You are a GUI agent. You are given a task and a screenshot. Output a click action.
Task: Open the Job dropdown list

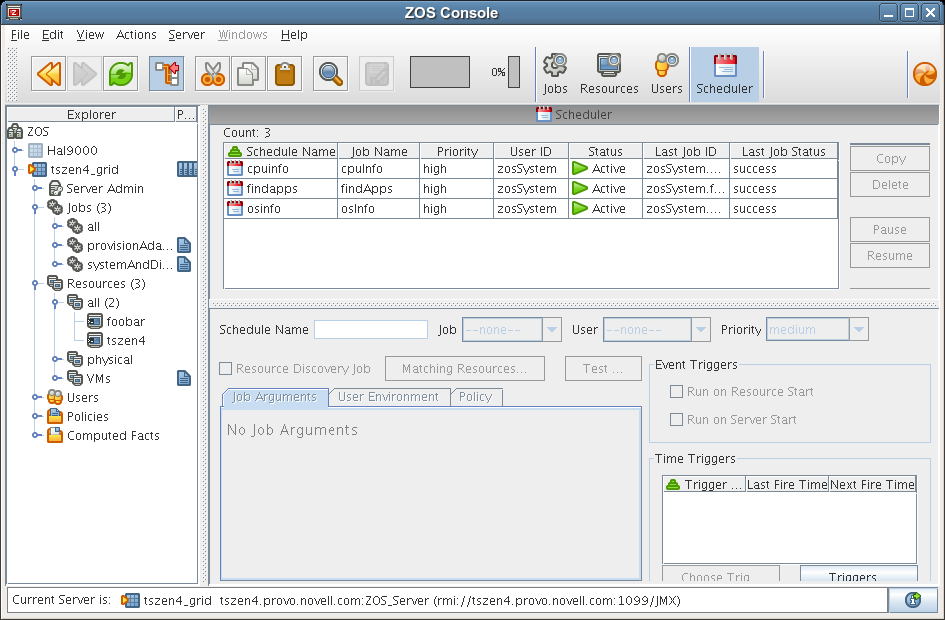pyautogui.click(x=552, y=330)
